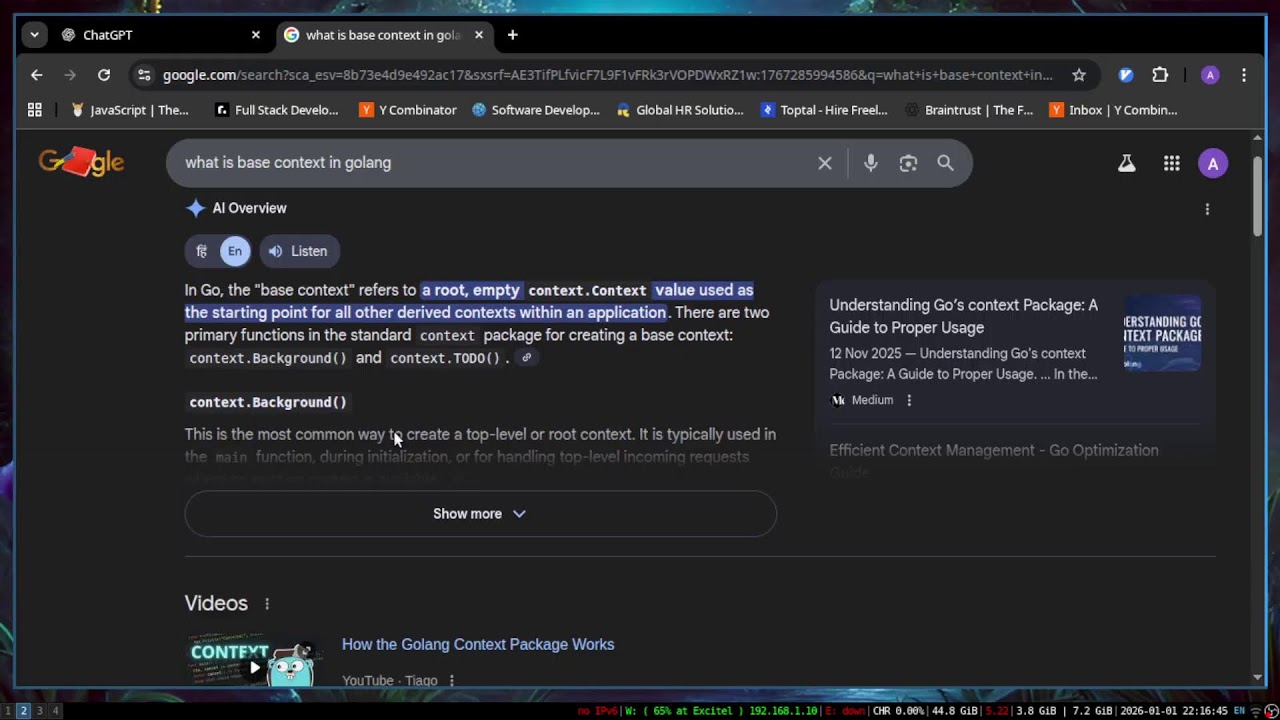Viewport: 1280px width, 720px height.
Task: Clear the search query with X
Action: (825, 163)
